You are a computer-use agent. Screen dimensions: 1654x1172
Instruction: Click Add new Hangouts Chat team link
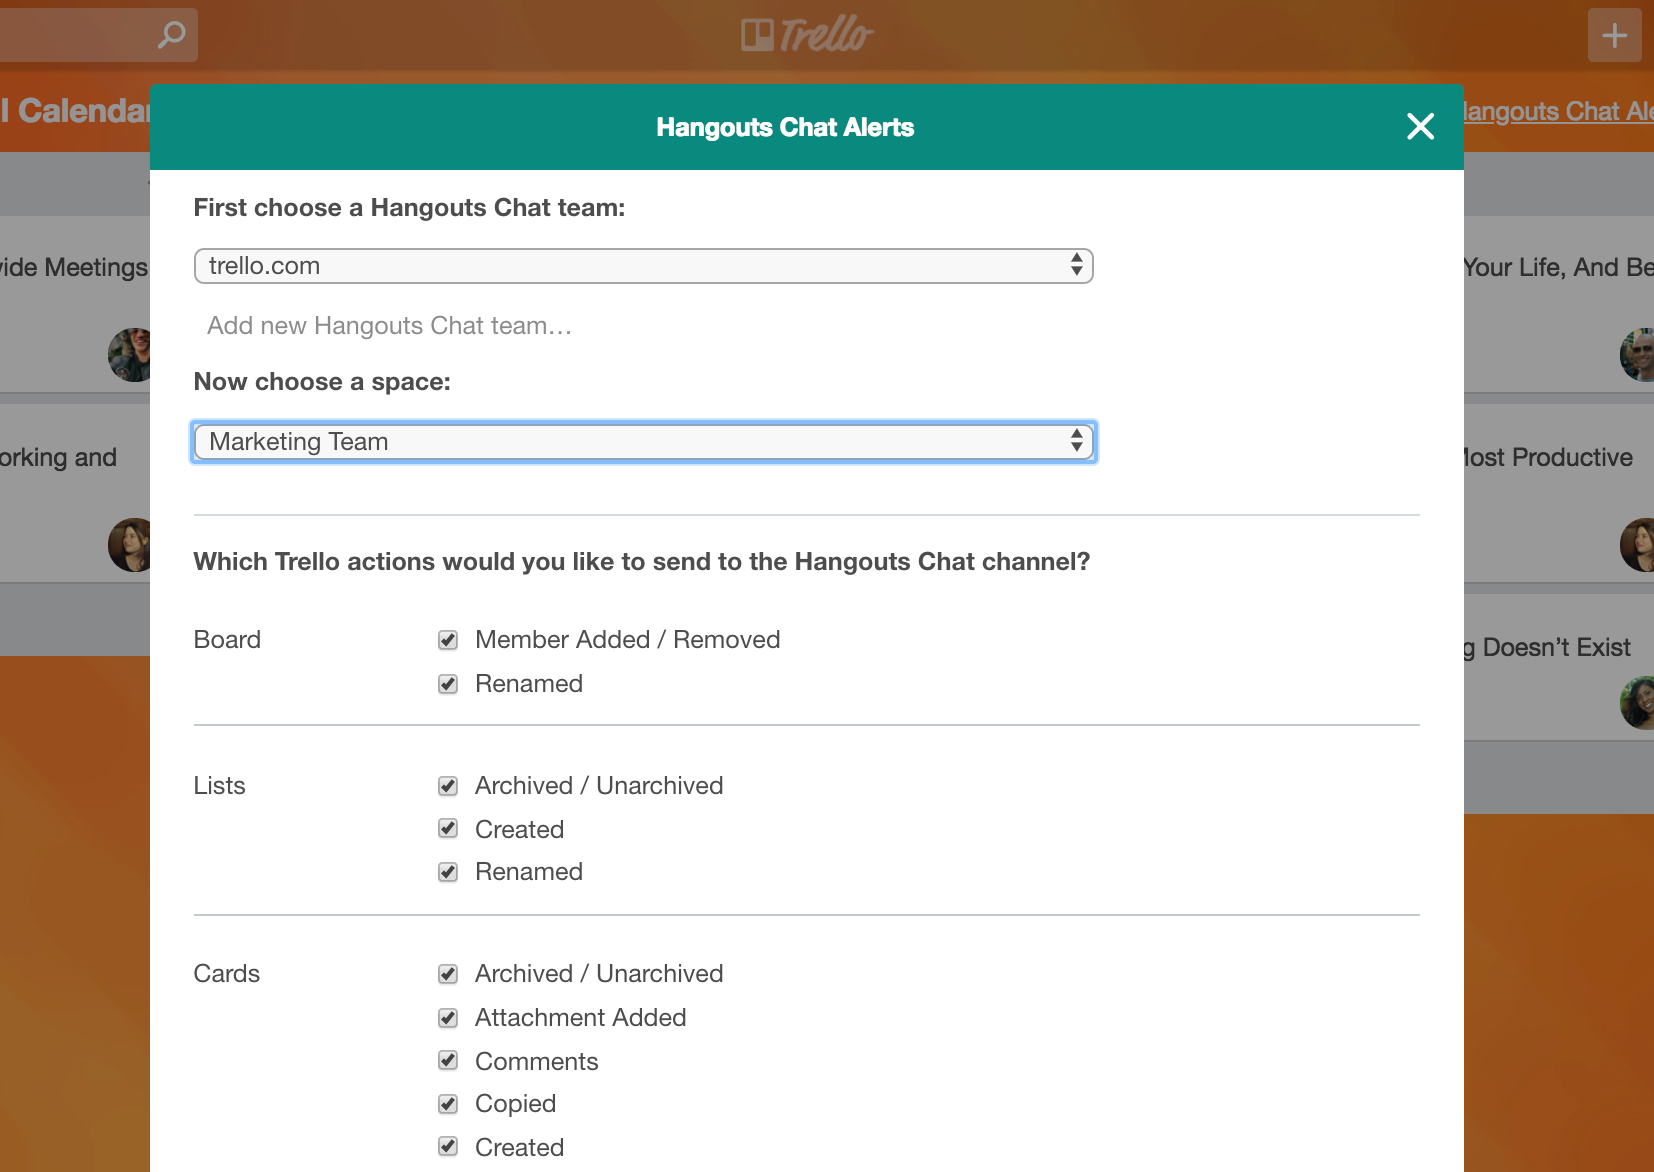389,326
